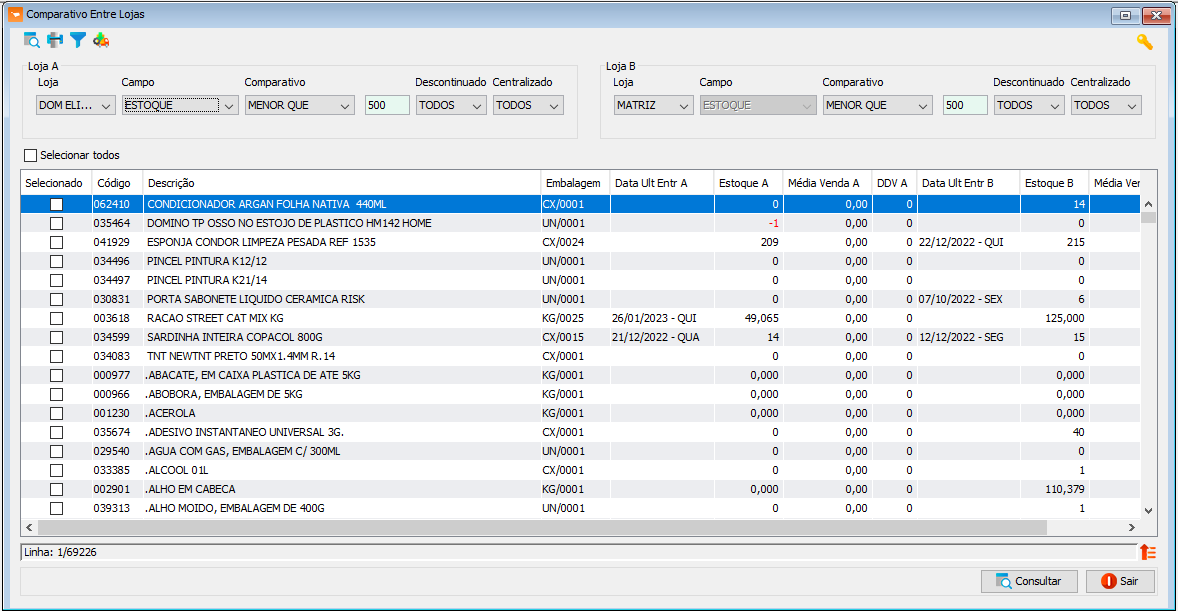Screen dimensions: 1178x613
Task: Click the Código column header
Action: pos(116,183)
